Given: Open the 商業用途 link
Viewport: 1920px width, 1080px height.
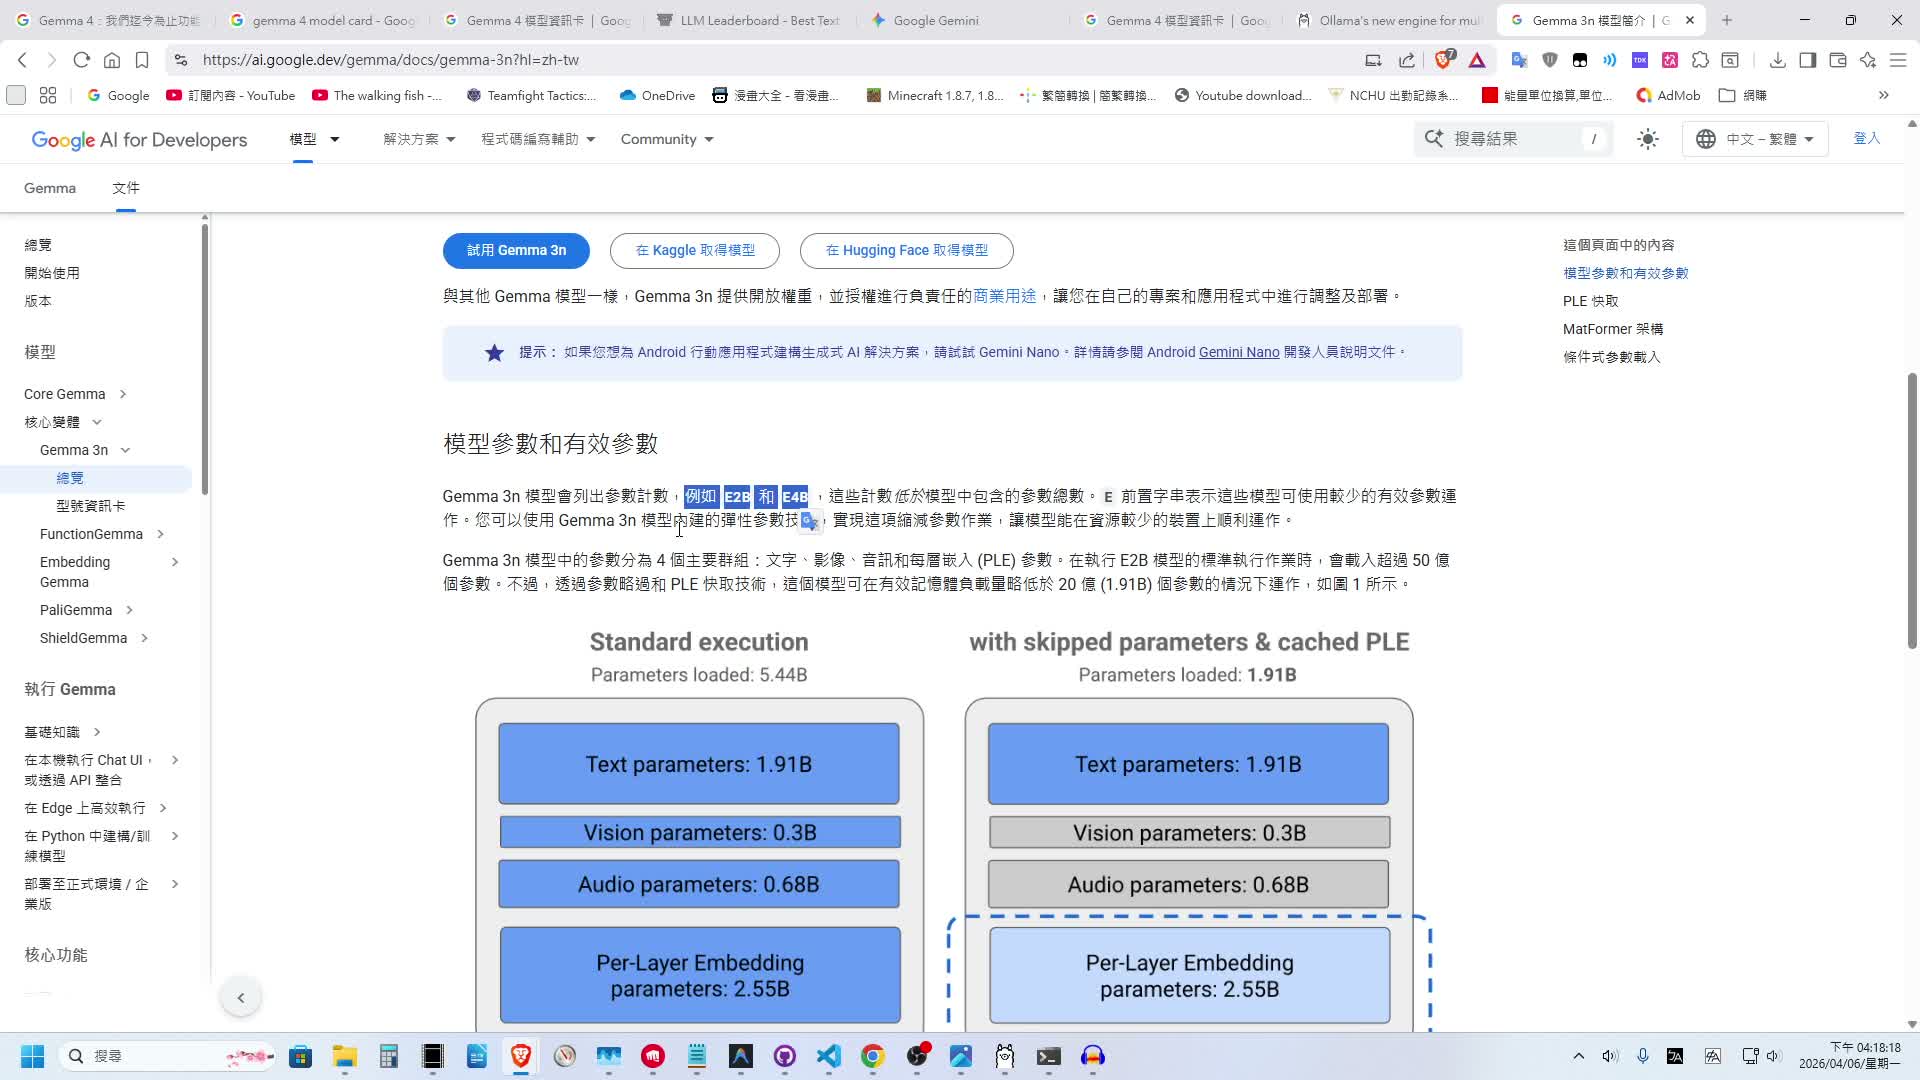Looking at the screenshot, I should coord(1005,296).
